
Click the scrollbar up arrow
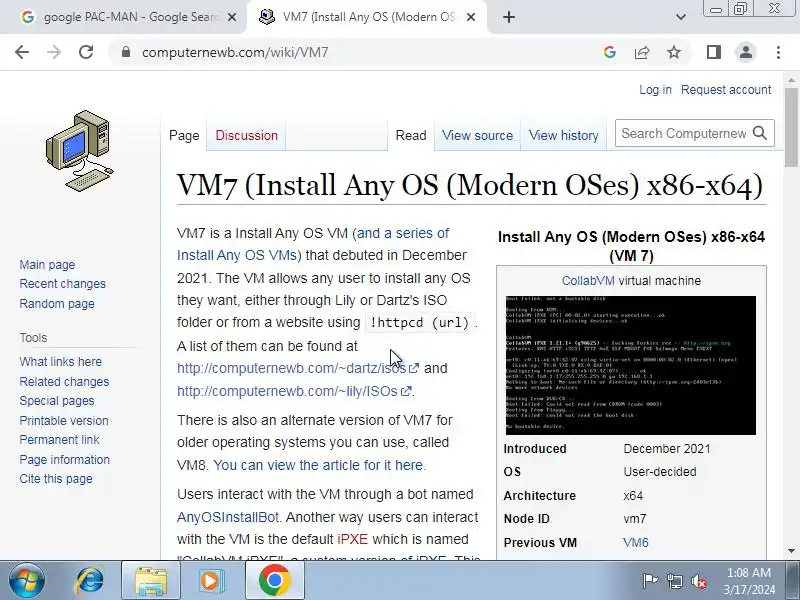tap(791, 80)
